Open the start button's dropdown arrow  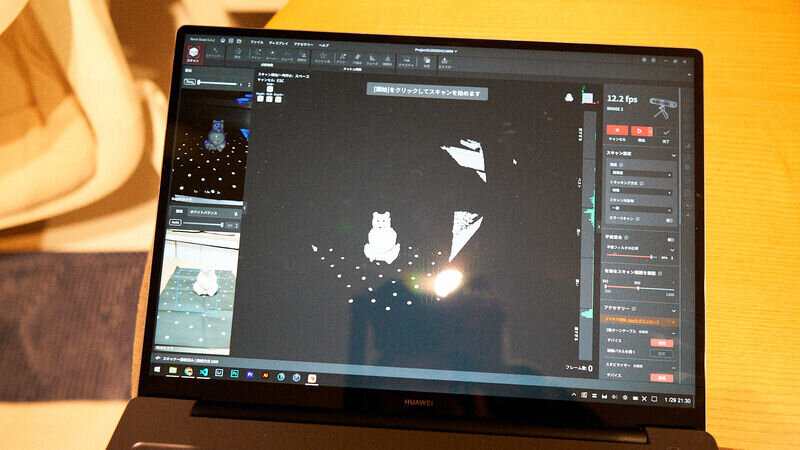[651, 132]
